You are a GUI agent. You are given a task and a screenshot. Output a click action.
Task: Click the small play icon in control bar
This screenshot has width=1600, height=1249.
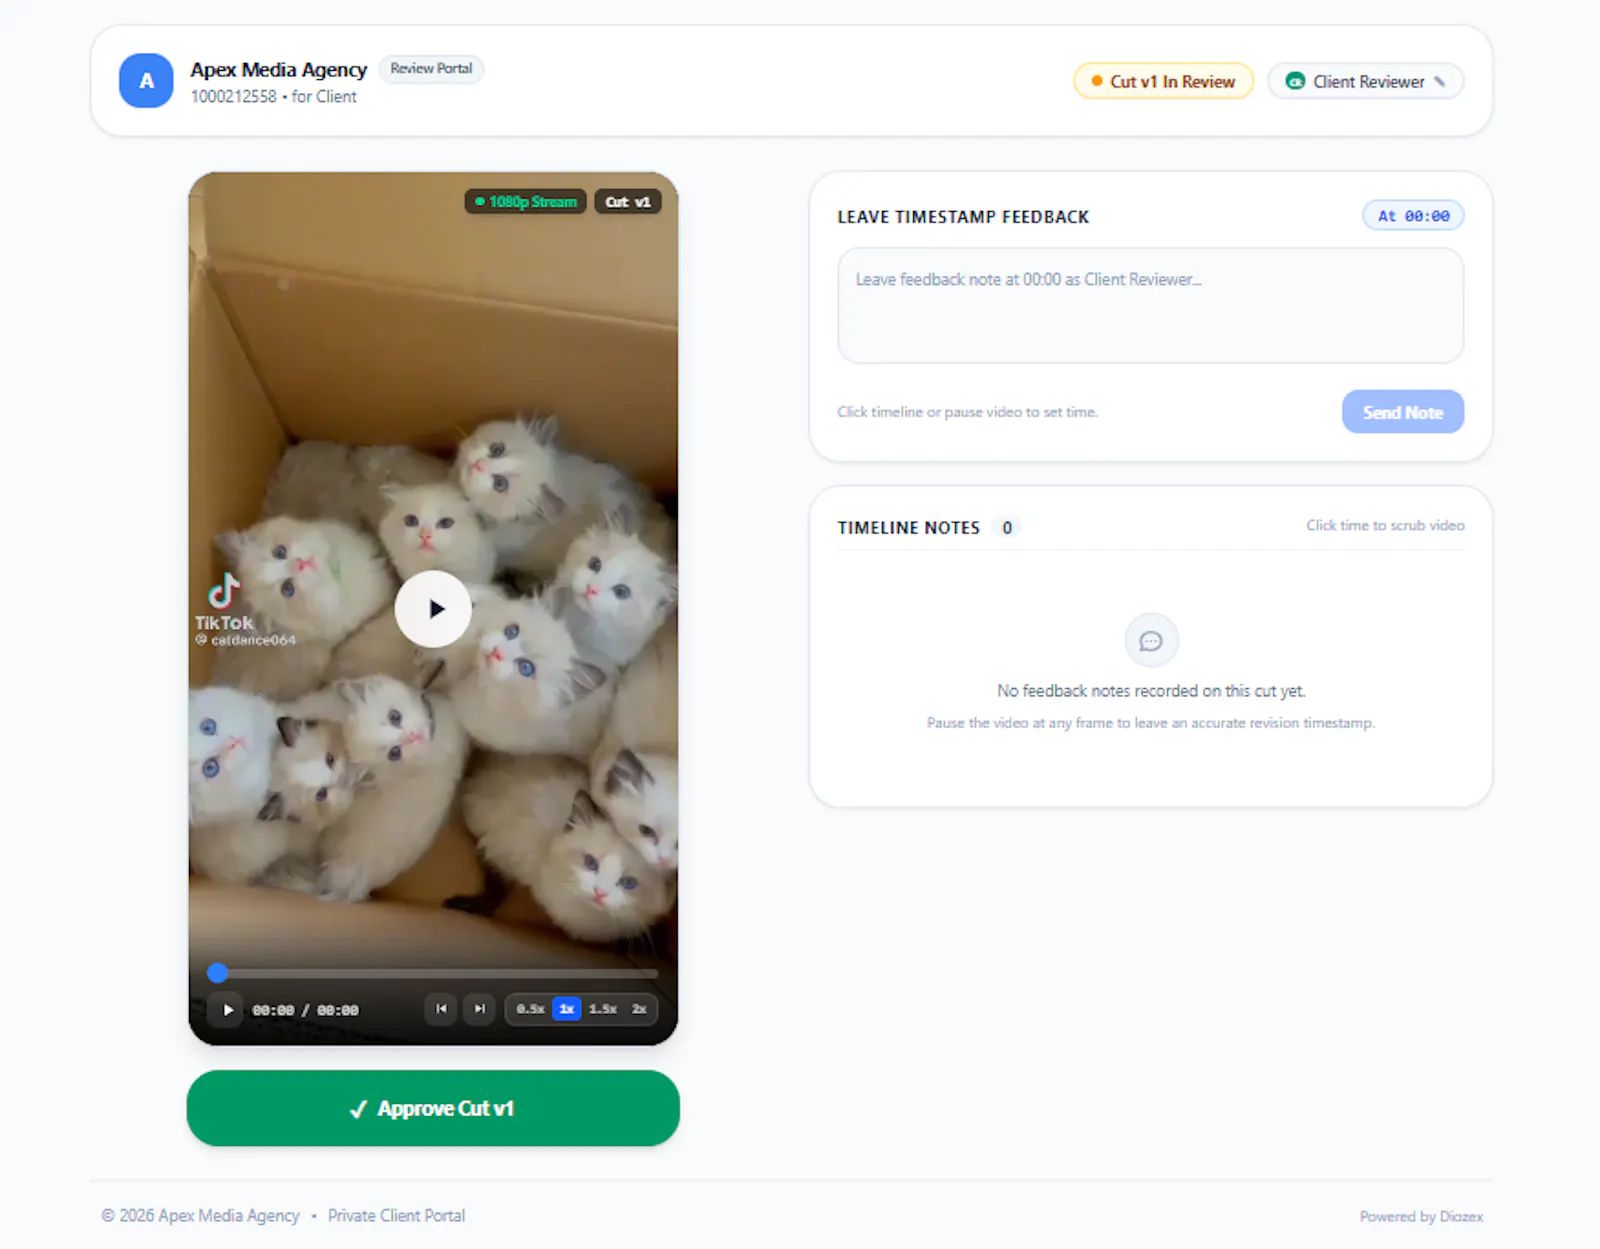click(x=228, y=1010)
